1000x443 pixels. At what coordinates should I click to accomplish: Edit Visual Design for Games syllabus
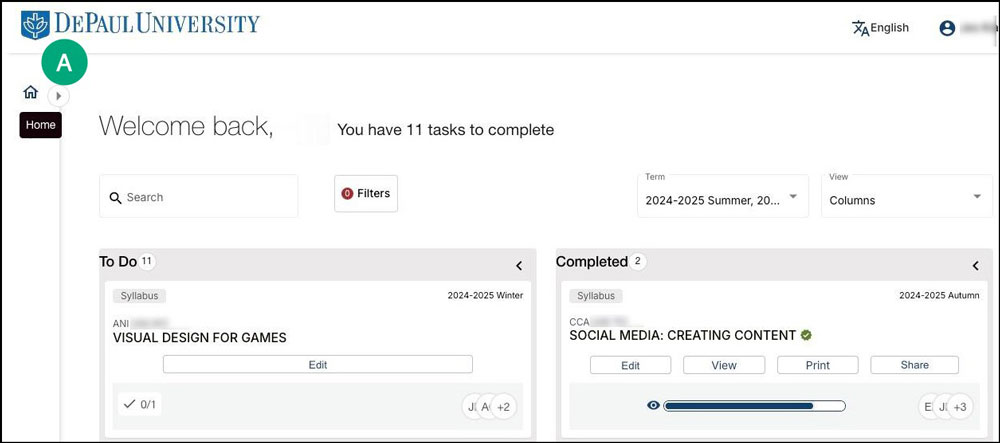click(x=318, y=364)
